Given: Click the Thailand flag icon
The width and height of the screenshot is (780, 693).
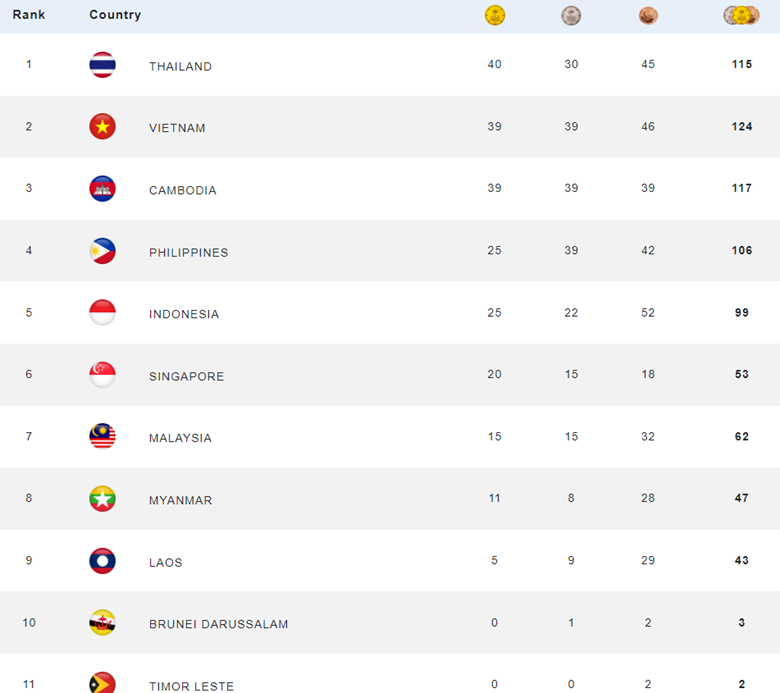Looking at the screenshot, I should click(x=102, y=65).
